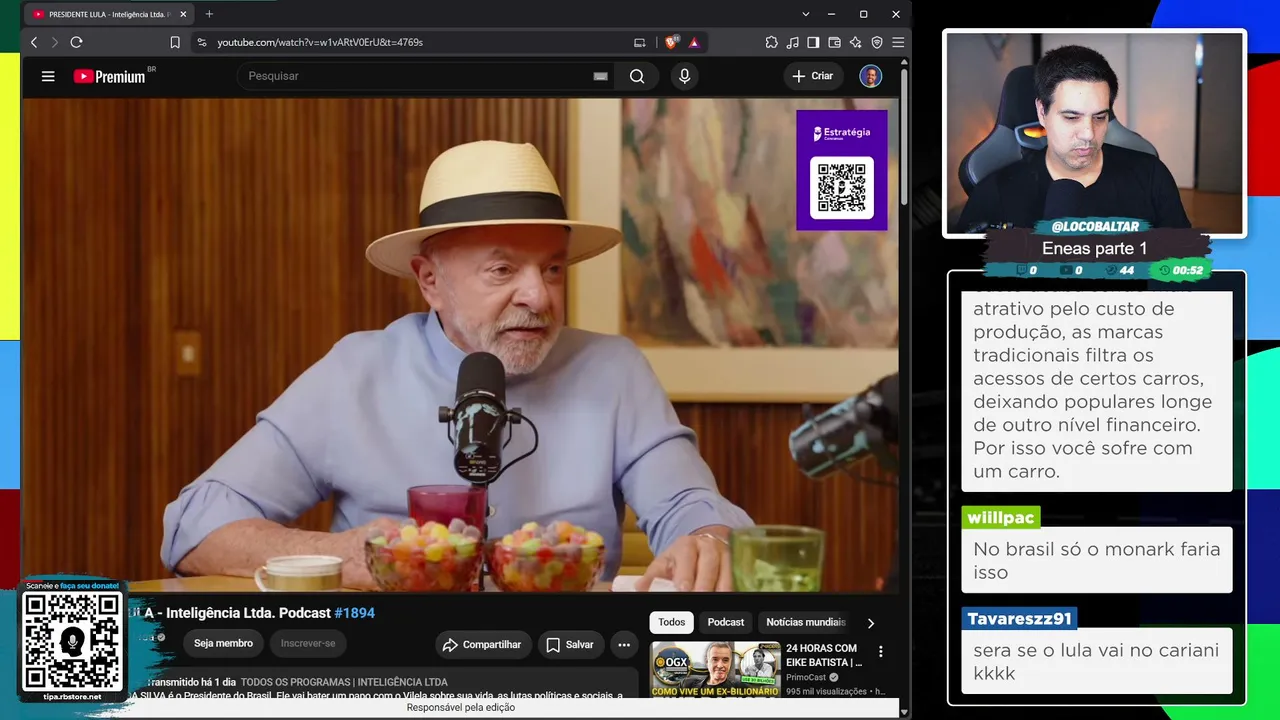Open the PrimoCast channel name
Viewport: 1280px width, 720px height.
[x=806, y=677]
